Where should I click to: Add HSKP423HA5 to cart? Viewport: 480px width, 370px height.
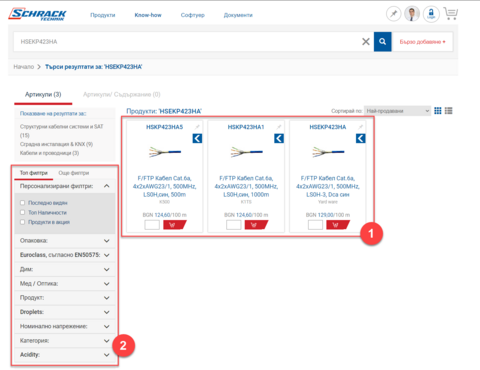[174, 225]
